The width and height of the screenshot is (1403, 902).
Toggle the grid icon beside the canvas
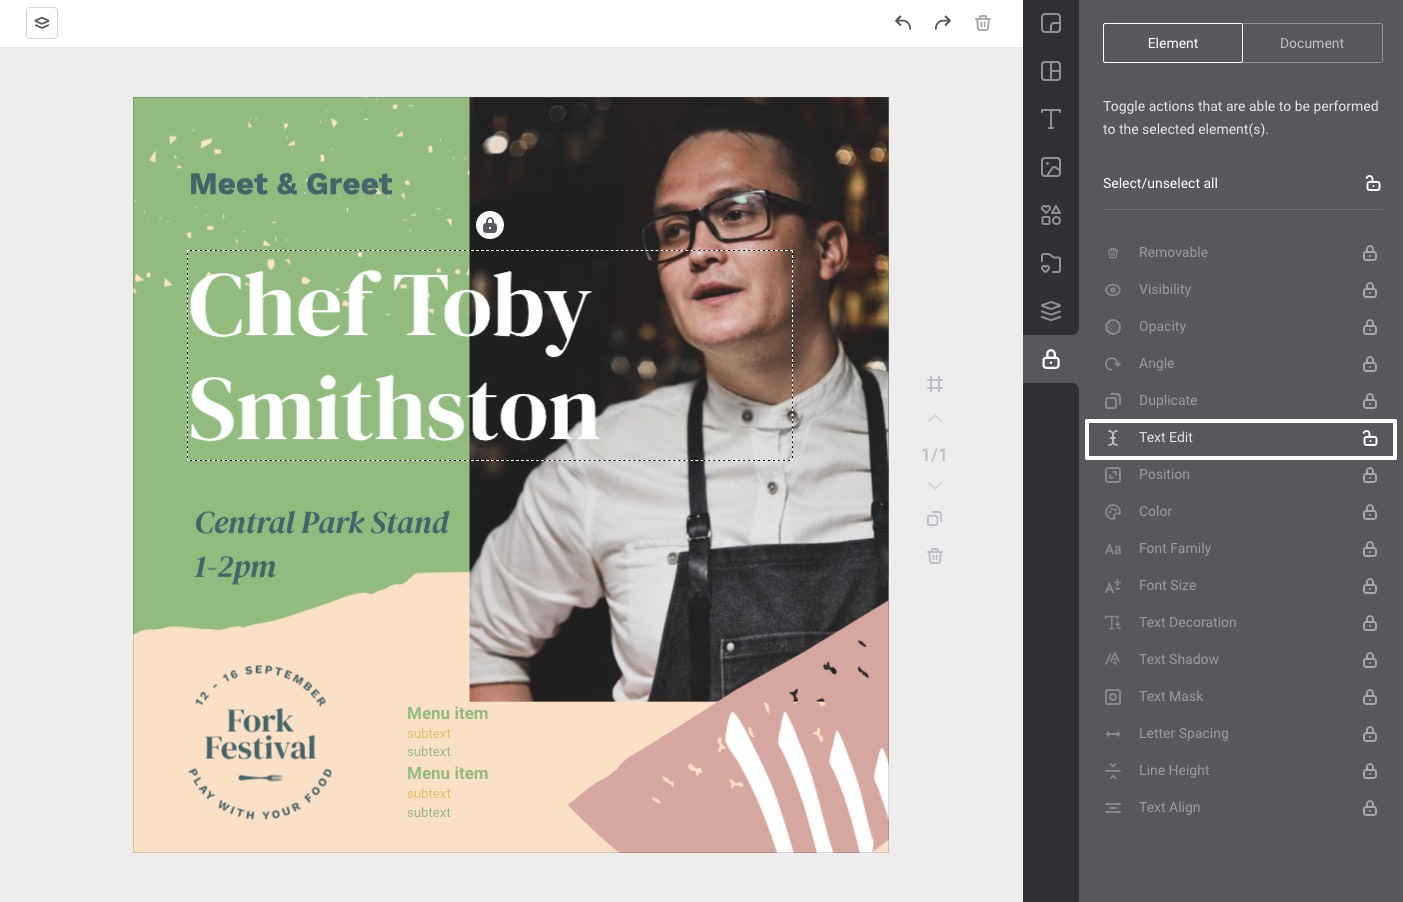pyautogui.click(x=935, y=384)
